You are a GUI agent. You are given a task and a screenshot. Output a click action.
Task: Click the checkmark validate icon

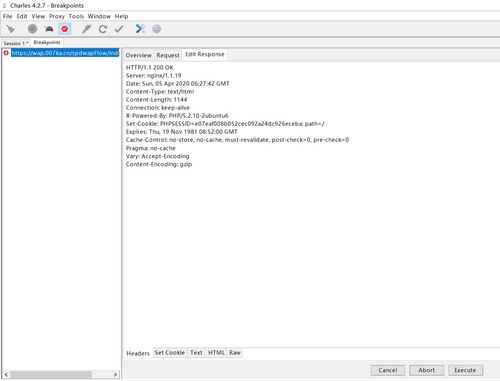pos(119,29)
